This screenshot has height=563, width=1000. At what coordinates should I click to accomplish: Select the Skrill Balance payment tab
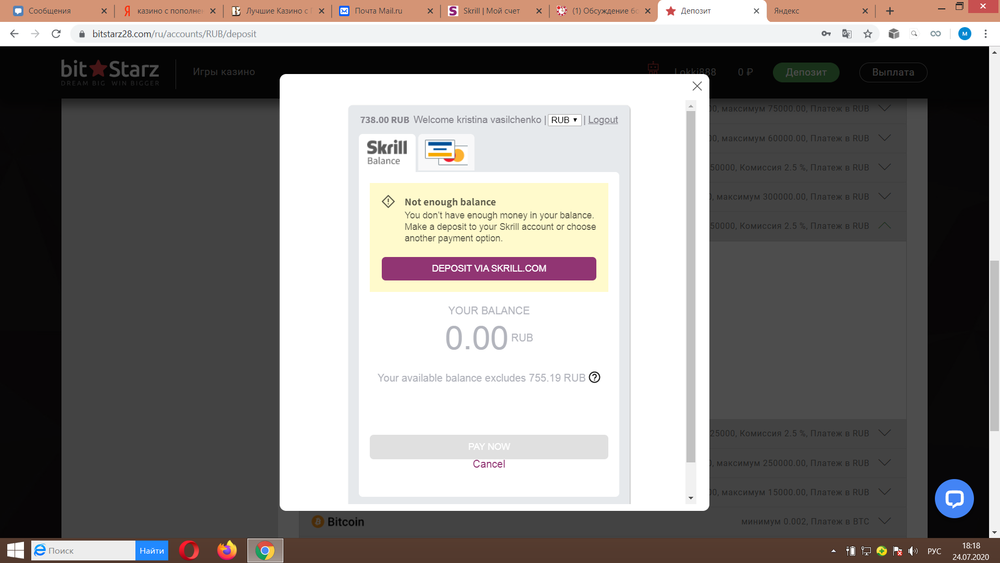[x=387, y=152]
